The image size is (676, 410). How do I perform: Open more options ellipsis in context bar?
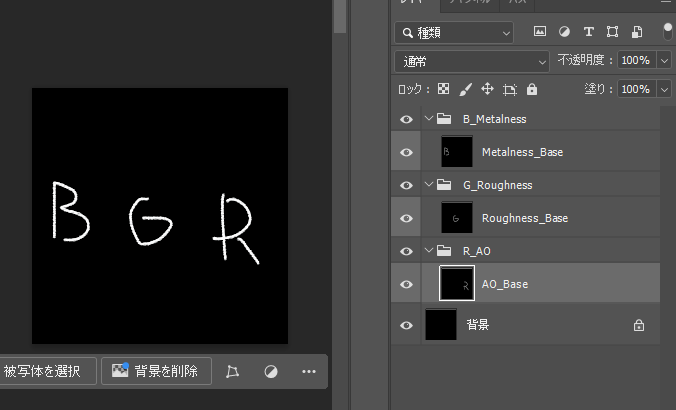pyautogui.click(x=309, y=371)
